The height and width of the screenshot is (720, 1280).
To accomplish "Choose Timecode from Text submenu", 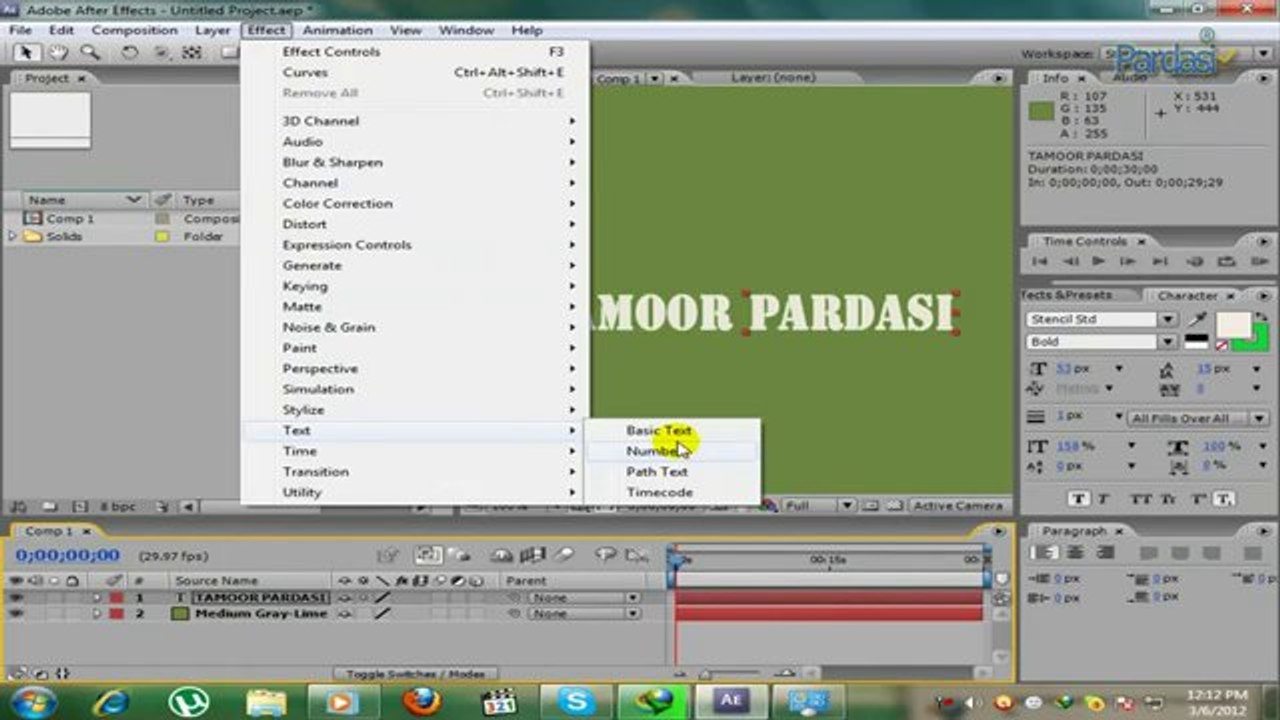I will coord(659,492).
